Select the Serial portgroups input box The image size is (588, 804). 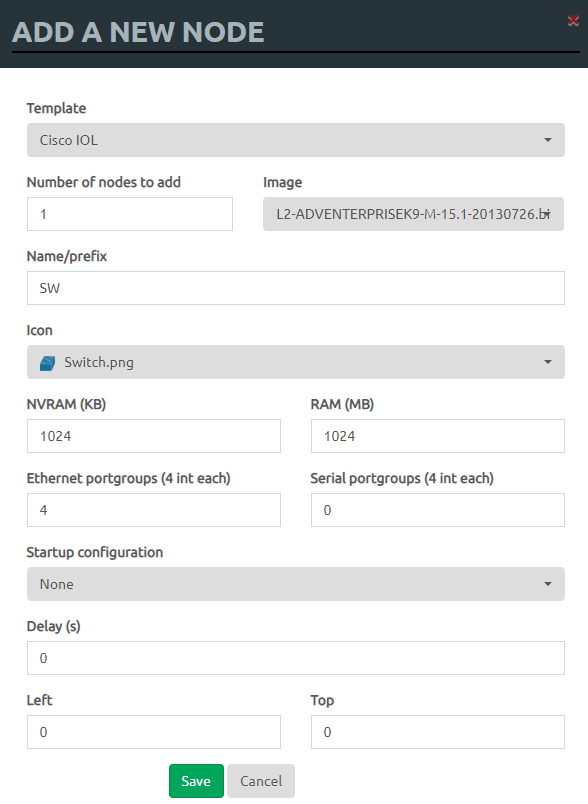(x=438, y=510)
